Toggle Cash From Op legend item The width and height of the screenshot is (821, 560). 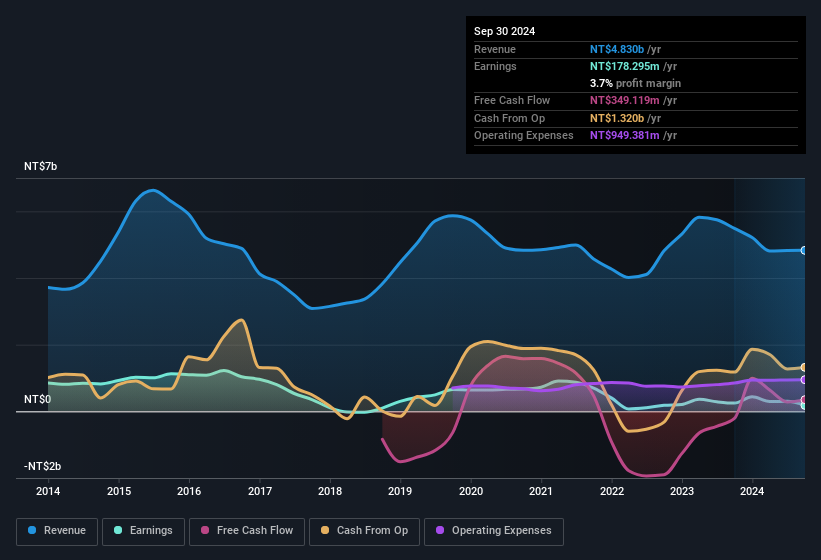363,530
